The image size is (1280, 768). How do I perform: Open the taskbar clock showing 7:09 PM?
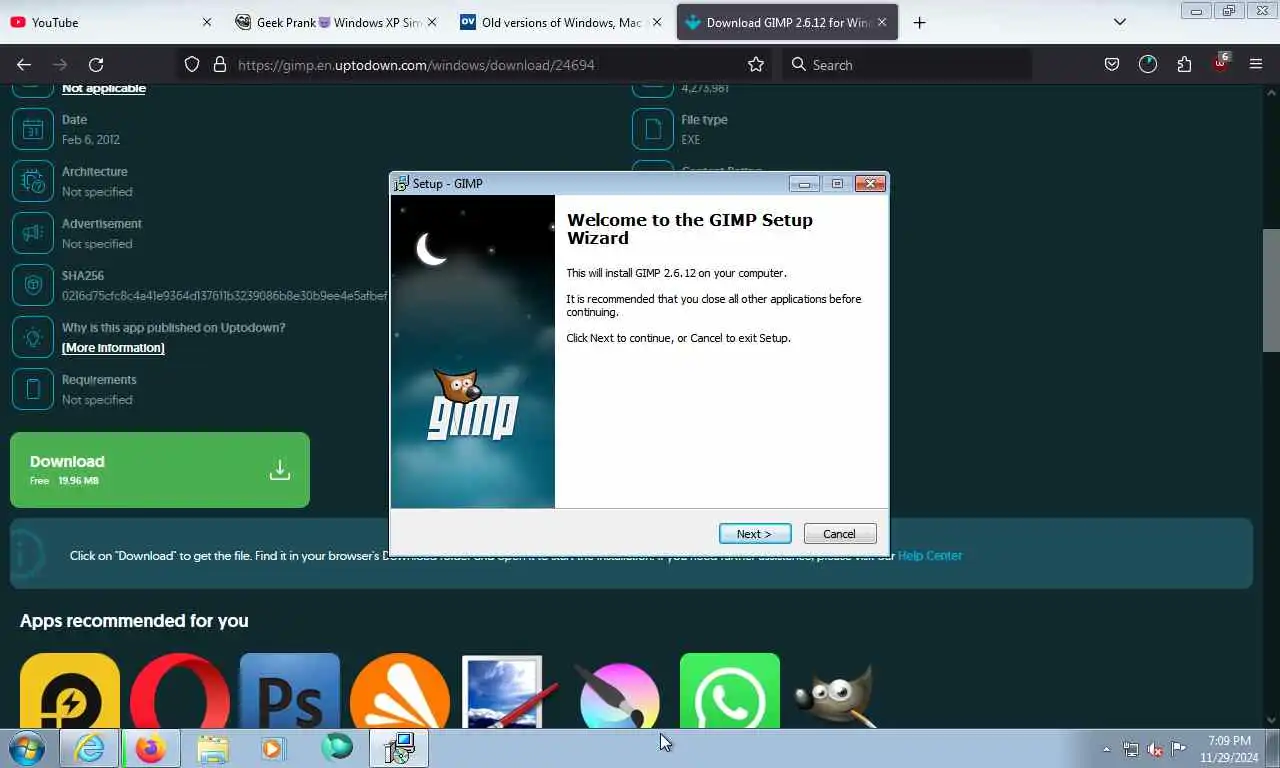(1229, 749)
